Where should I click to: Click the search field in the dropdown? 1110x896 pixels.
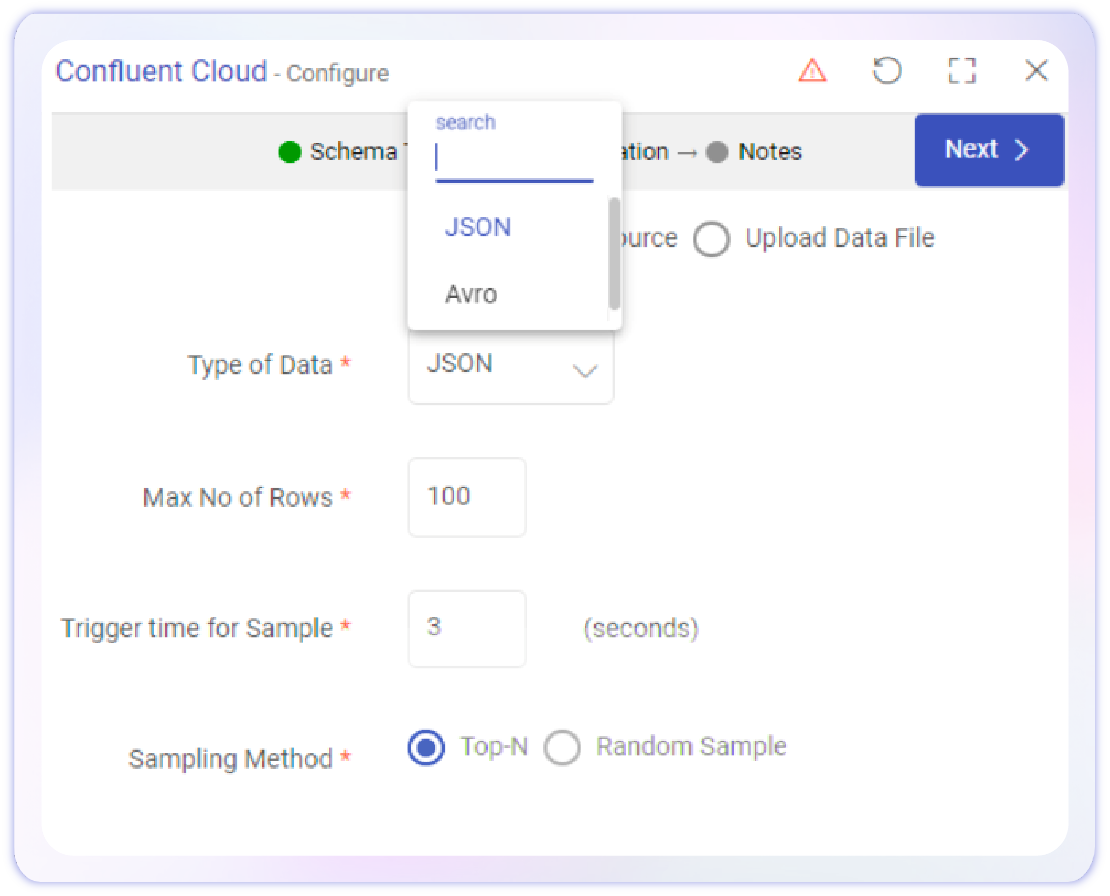click(514, 159)
